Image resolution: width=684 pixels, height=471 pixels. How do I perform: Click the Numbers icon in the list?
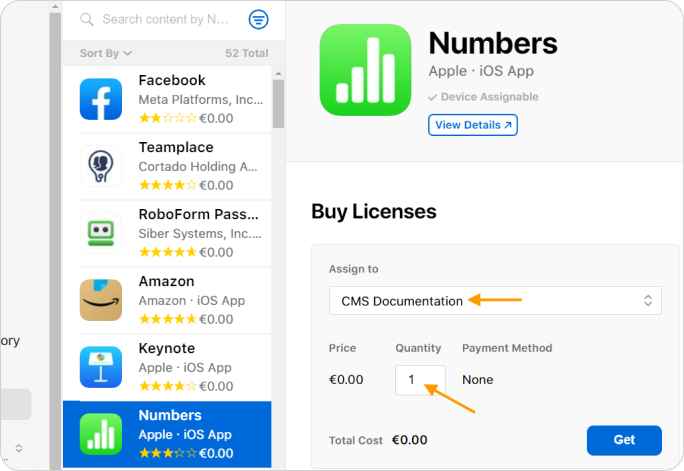[101, 434]
